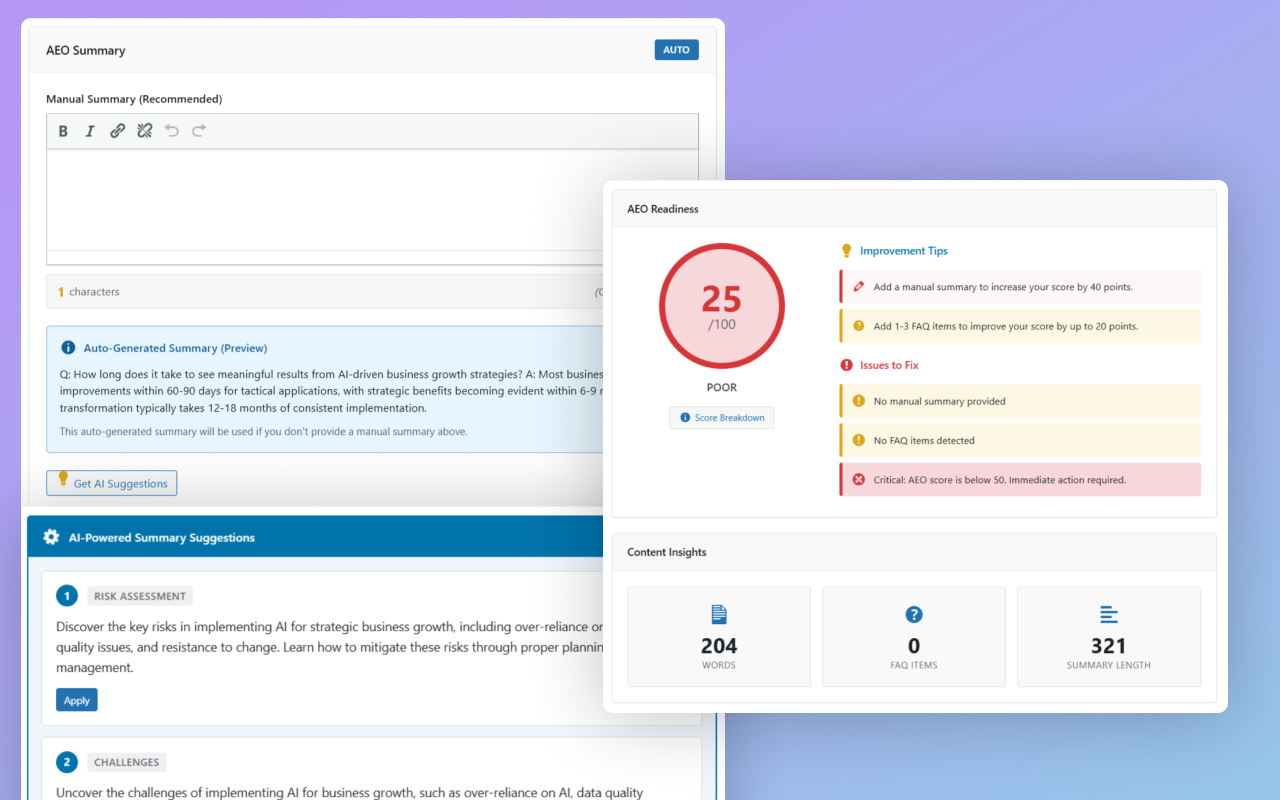This screenshot has height=800, width=1280.
Task: Toggle the AUTO switch in the AEO Summary header
Action: click(676, 49)
